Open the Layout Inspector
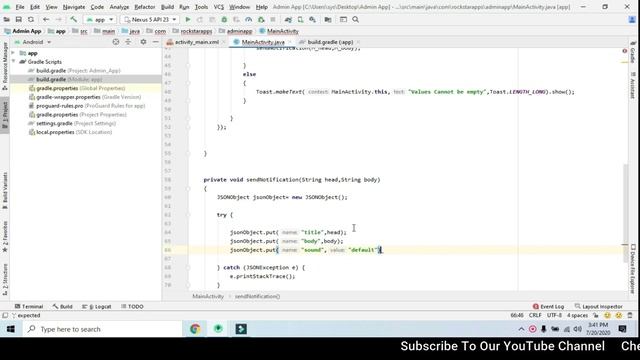640x360 pixels. [x=599, y=307]
